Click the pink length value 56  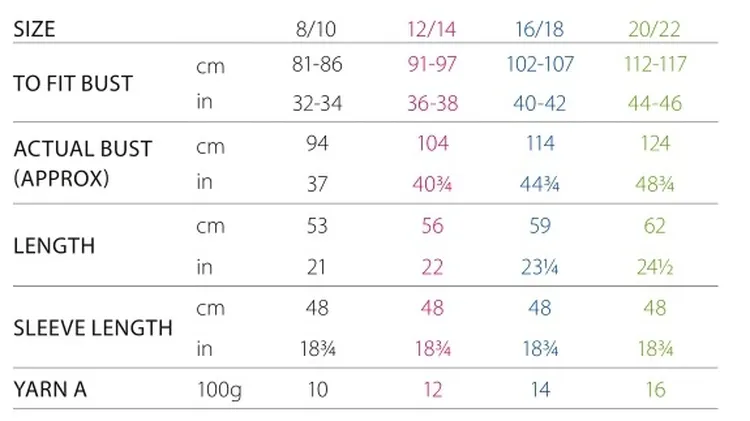pyautogui.click(x=432, y=226)
